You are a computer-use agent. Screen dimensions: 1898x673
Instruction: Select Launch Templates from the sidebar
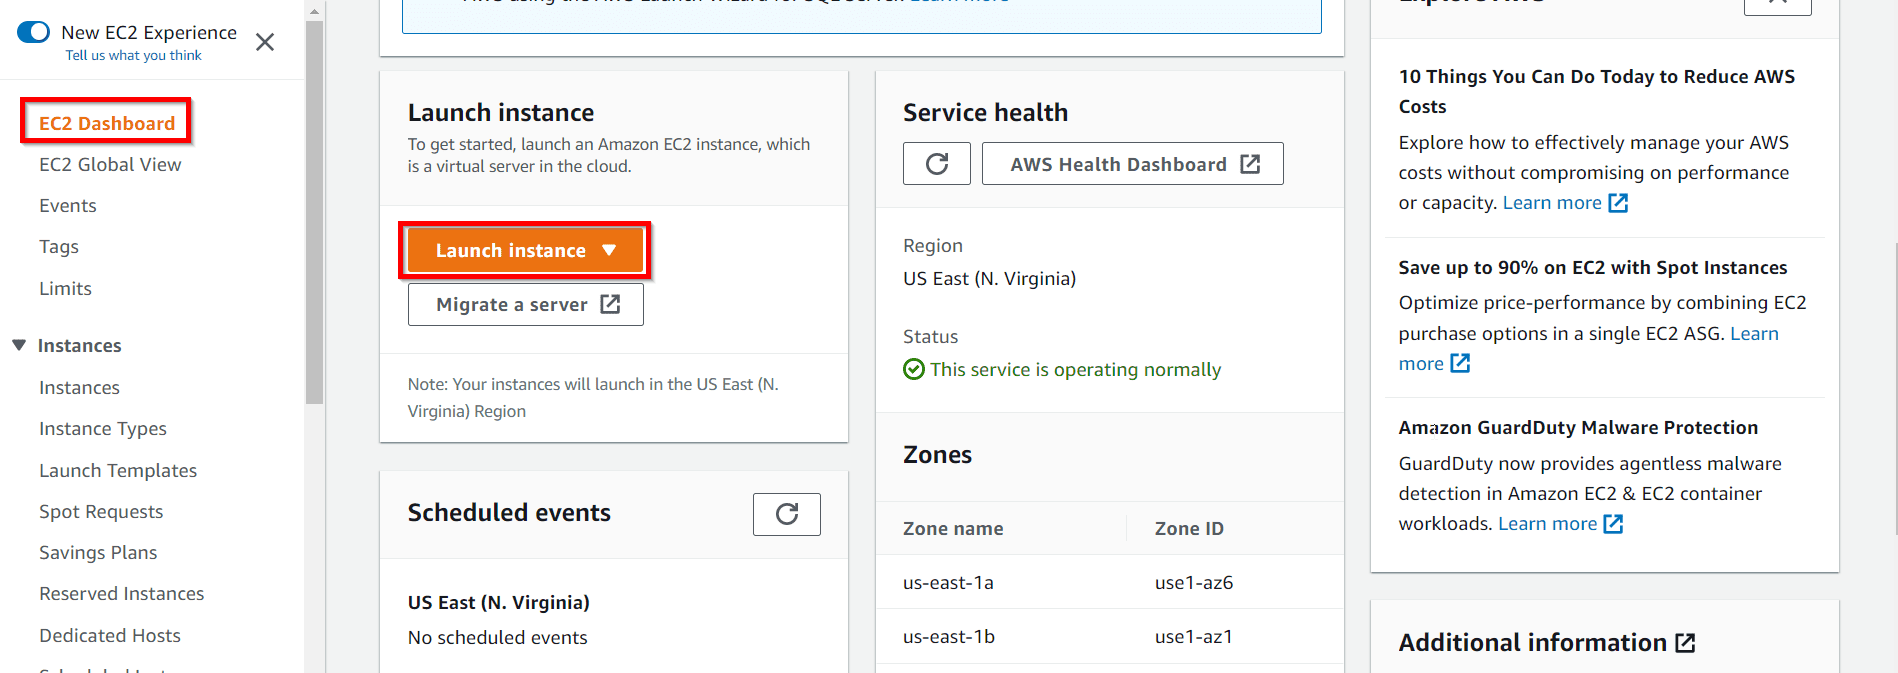118,470
